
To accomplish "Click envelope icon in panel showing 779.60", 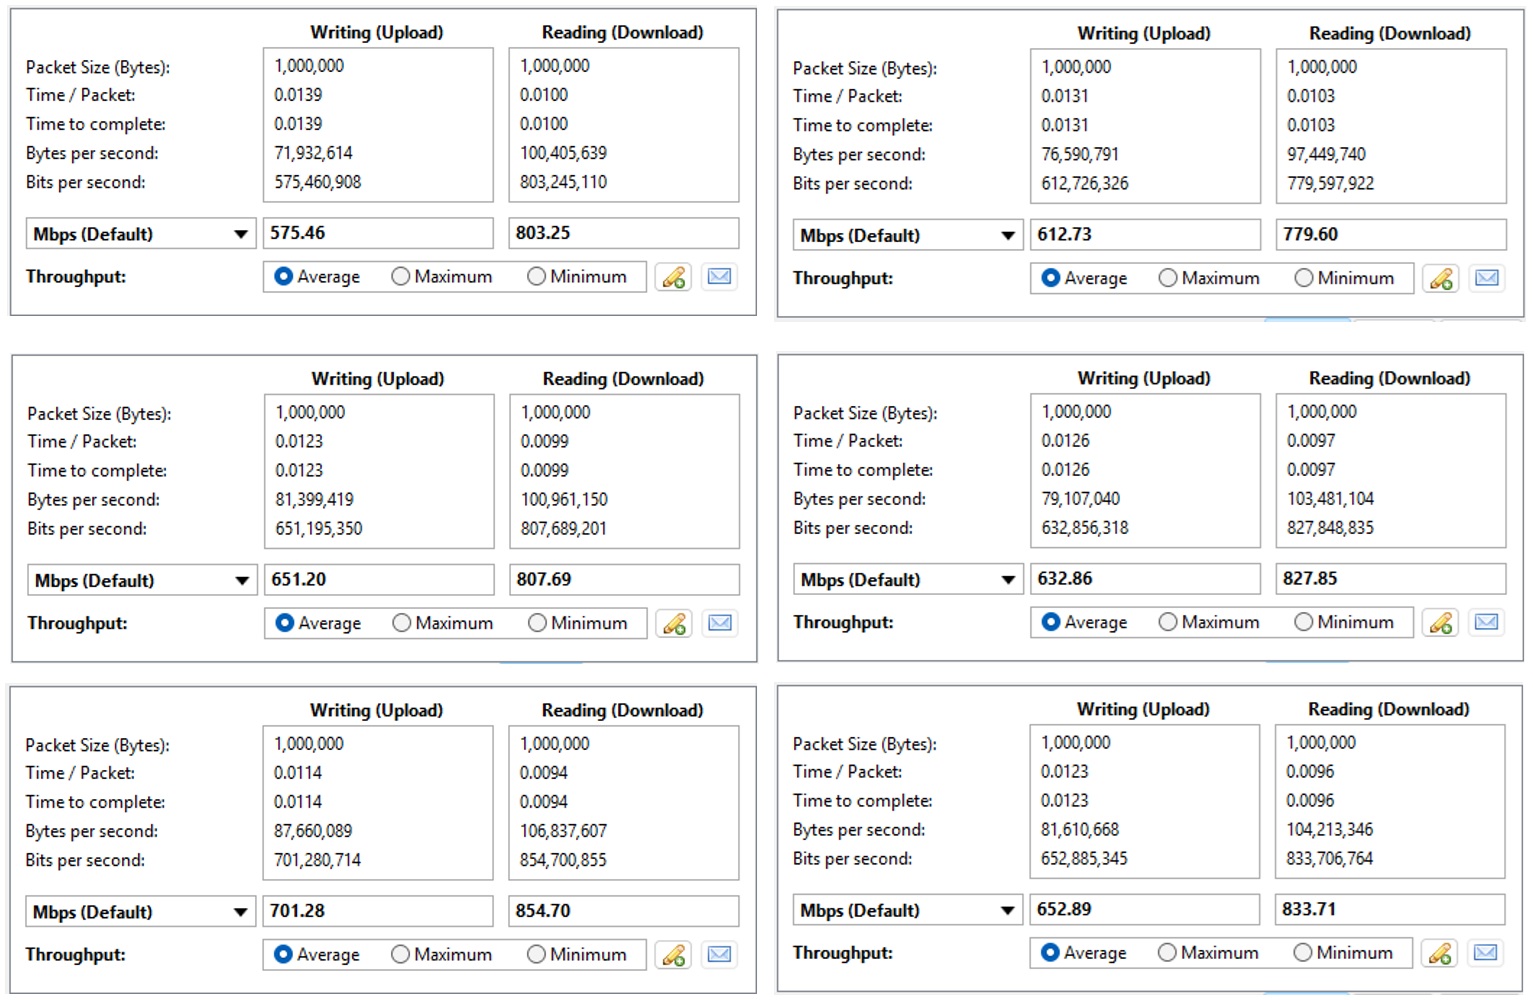I will pos(1487,279).
